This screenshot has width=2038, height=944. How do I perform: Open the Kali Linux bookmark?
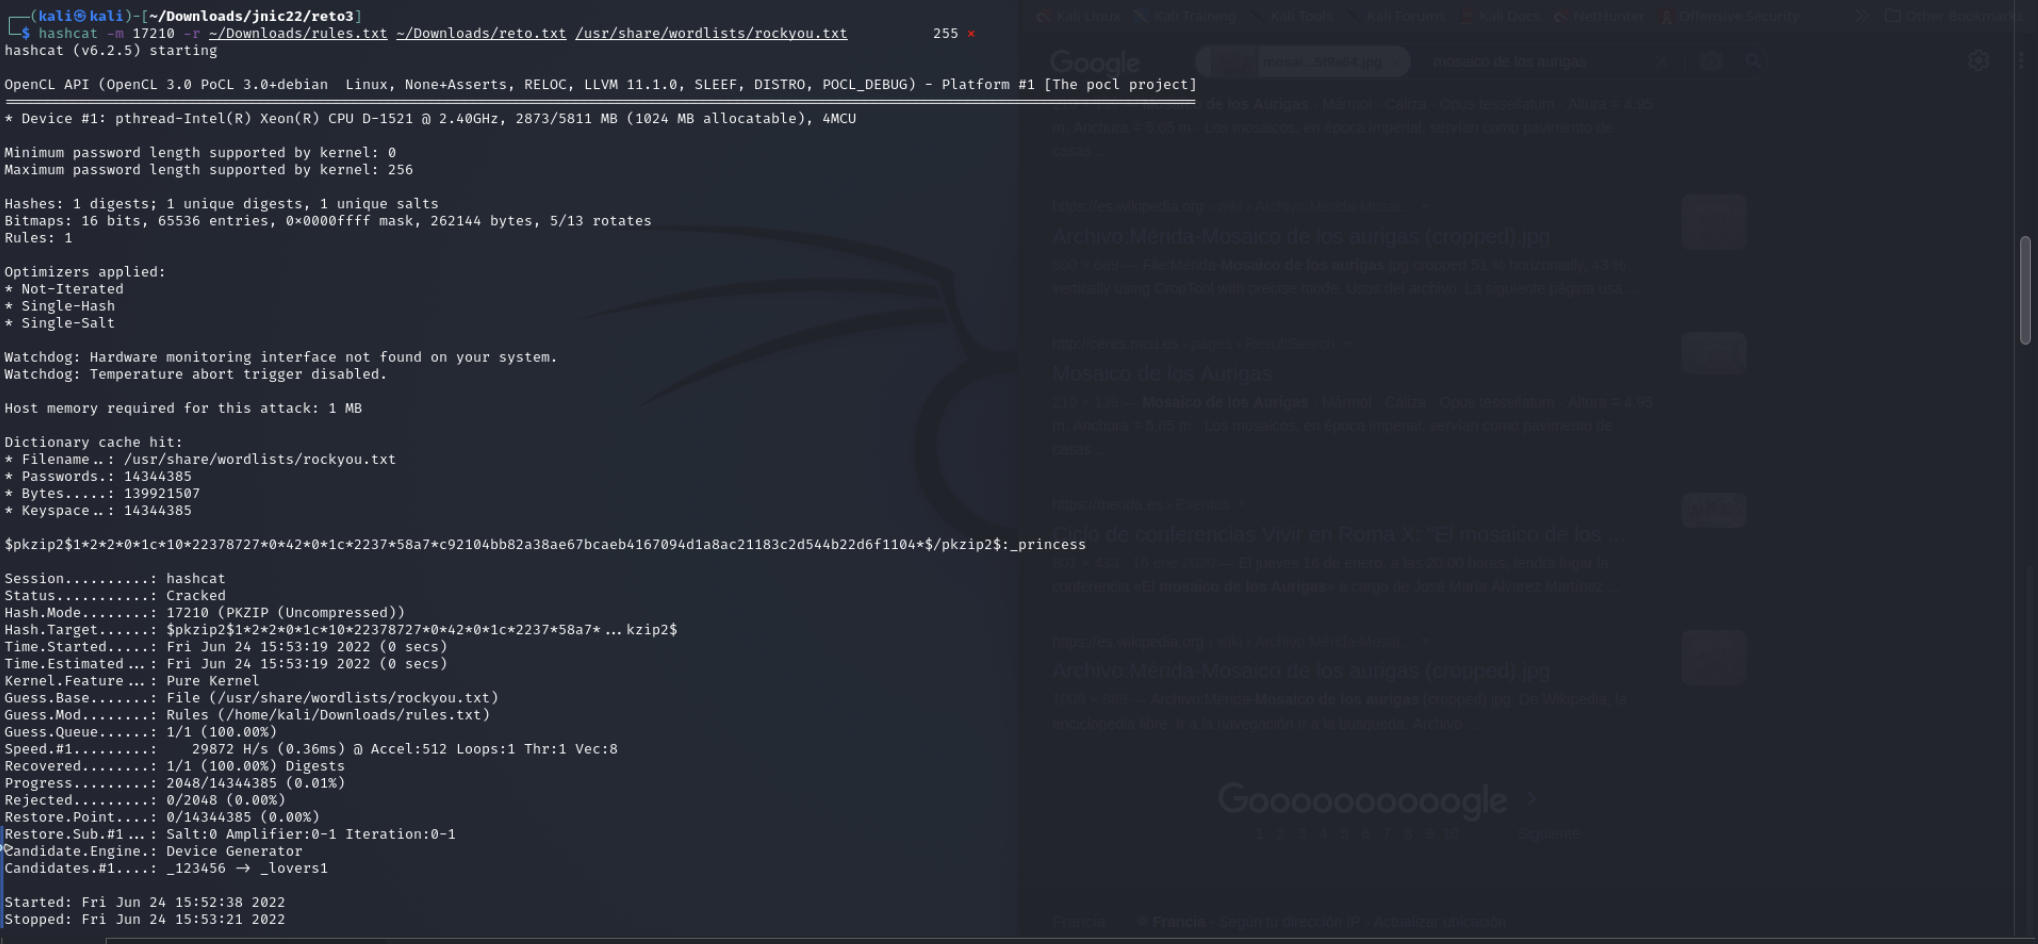pos(1078,16)
